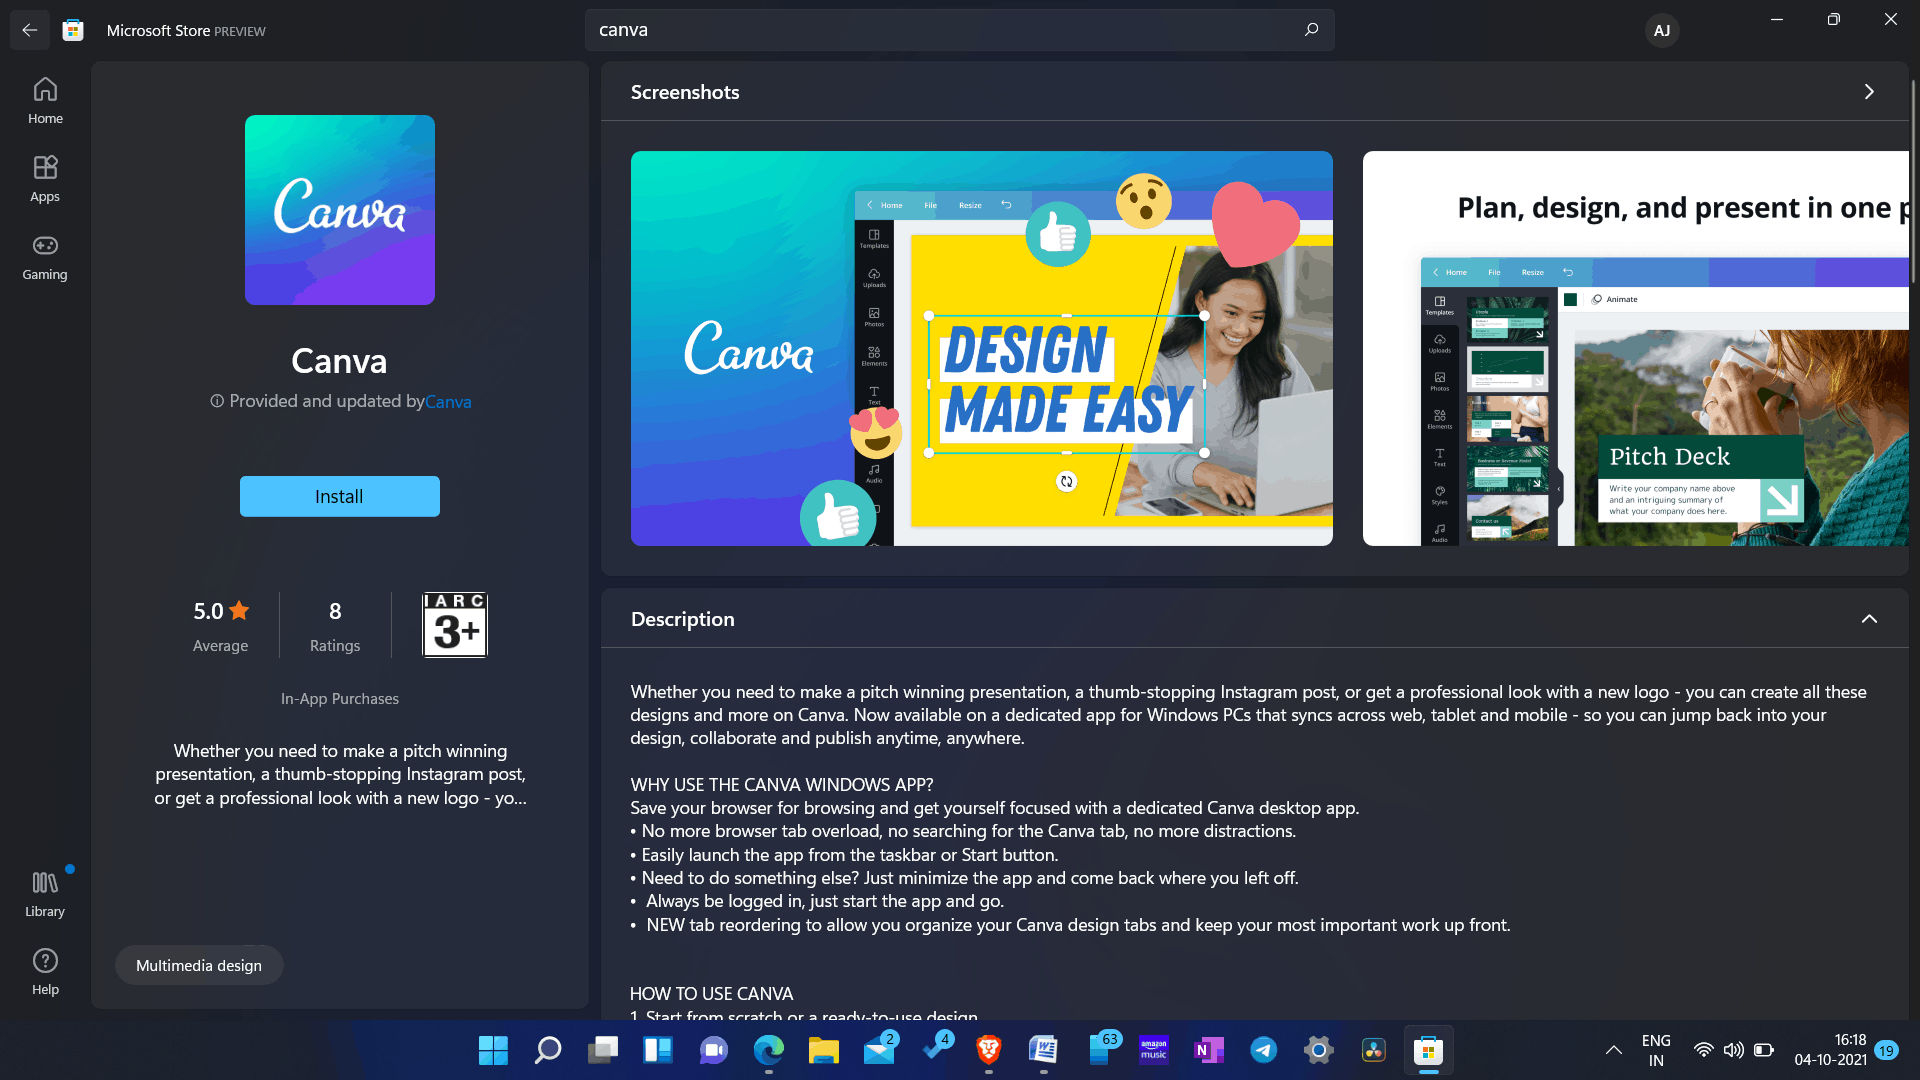Expand hidden icons in the system tray

(1613, 1050)
